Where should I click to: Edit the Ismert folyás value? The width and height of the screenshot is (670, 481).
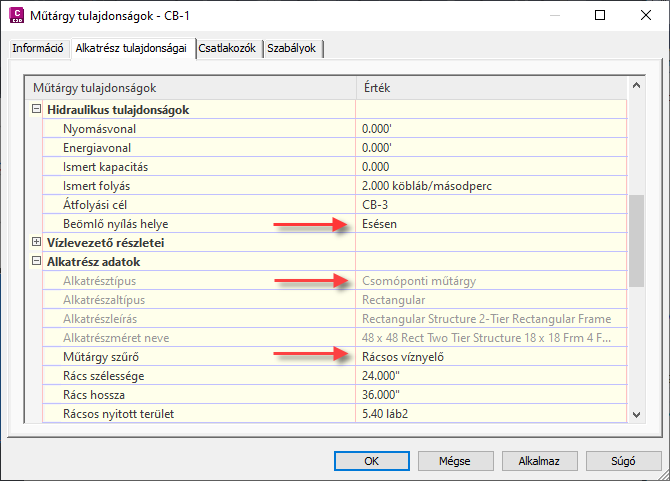tap(490, 186)
